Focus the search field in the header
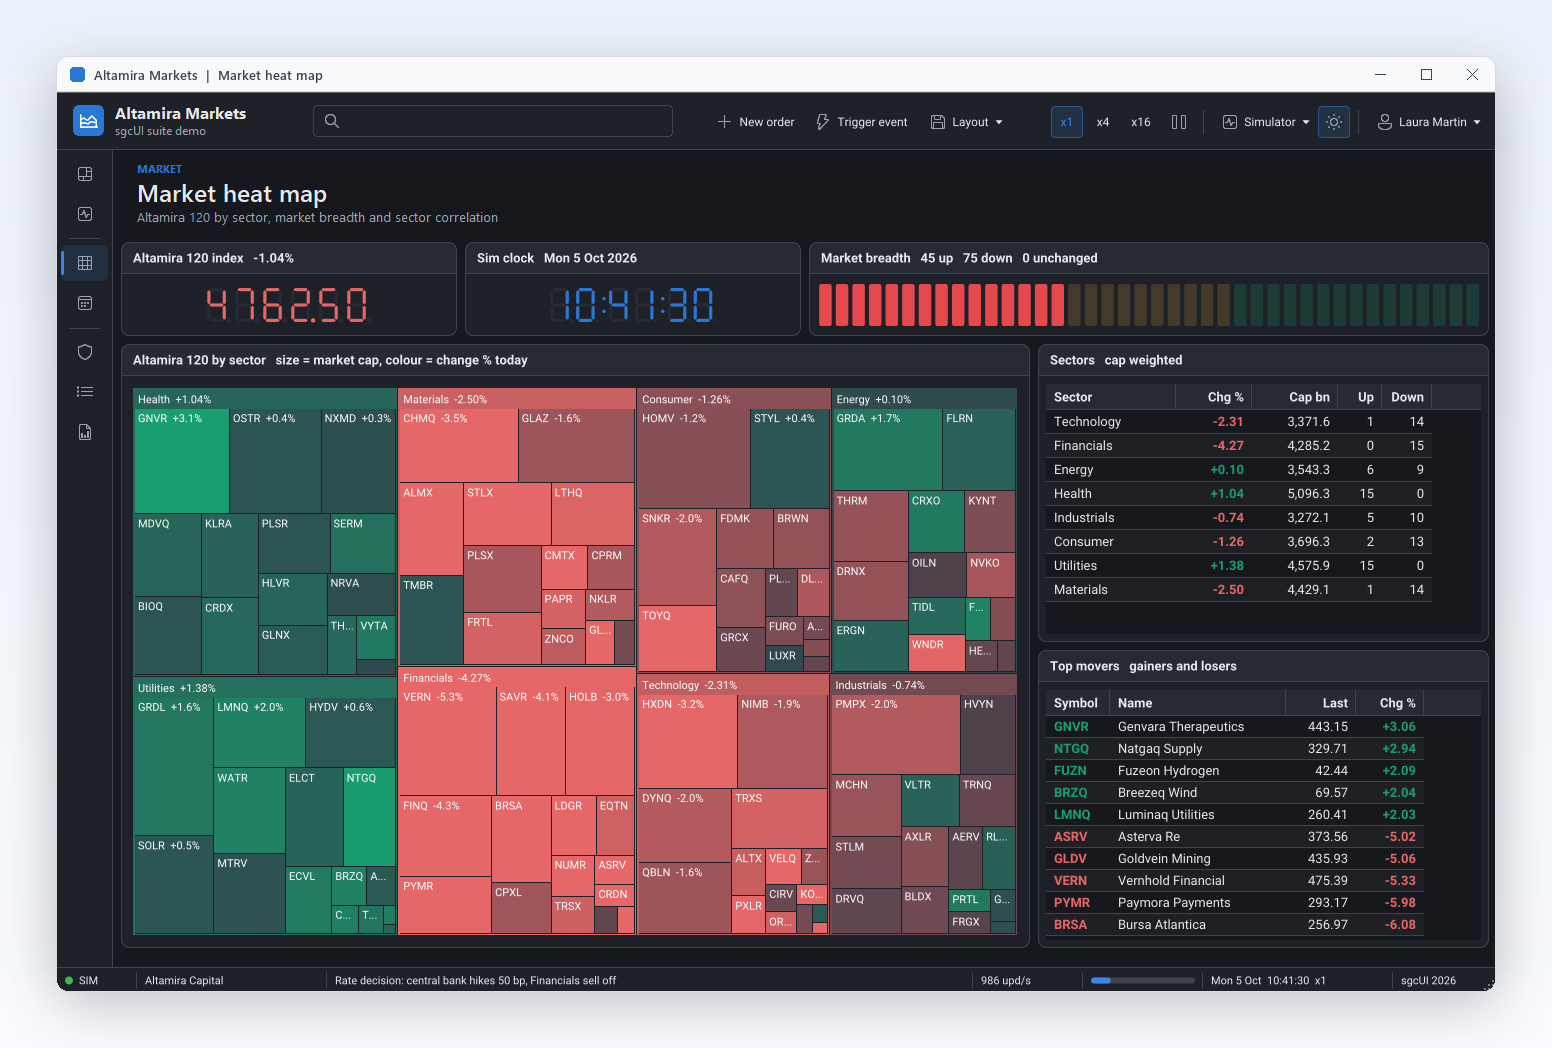Screen dimensions: 1552x1048 pos(493,121)
